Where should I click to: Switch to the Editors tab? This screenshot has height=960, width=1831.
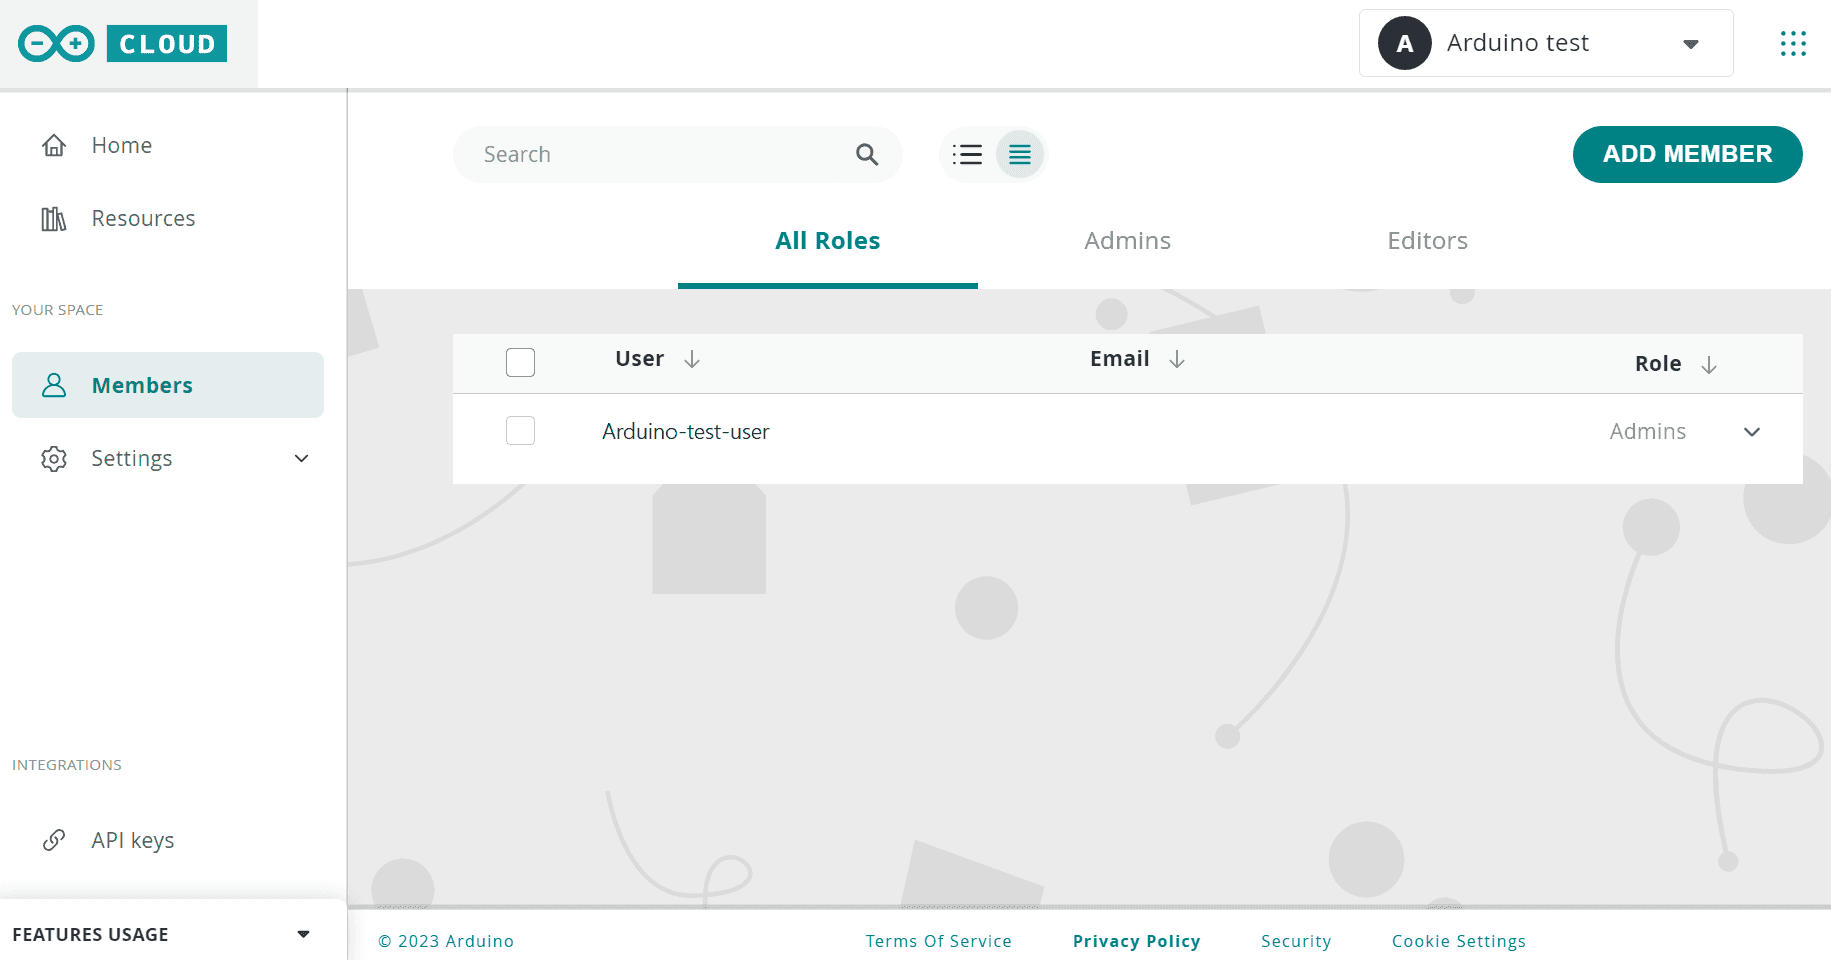1427,241
